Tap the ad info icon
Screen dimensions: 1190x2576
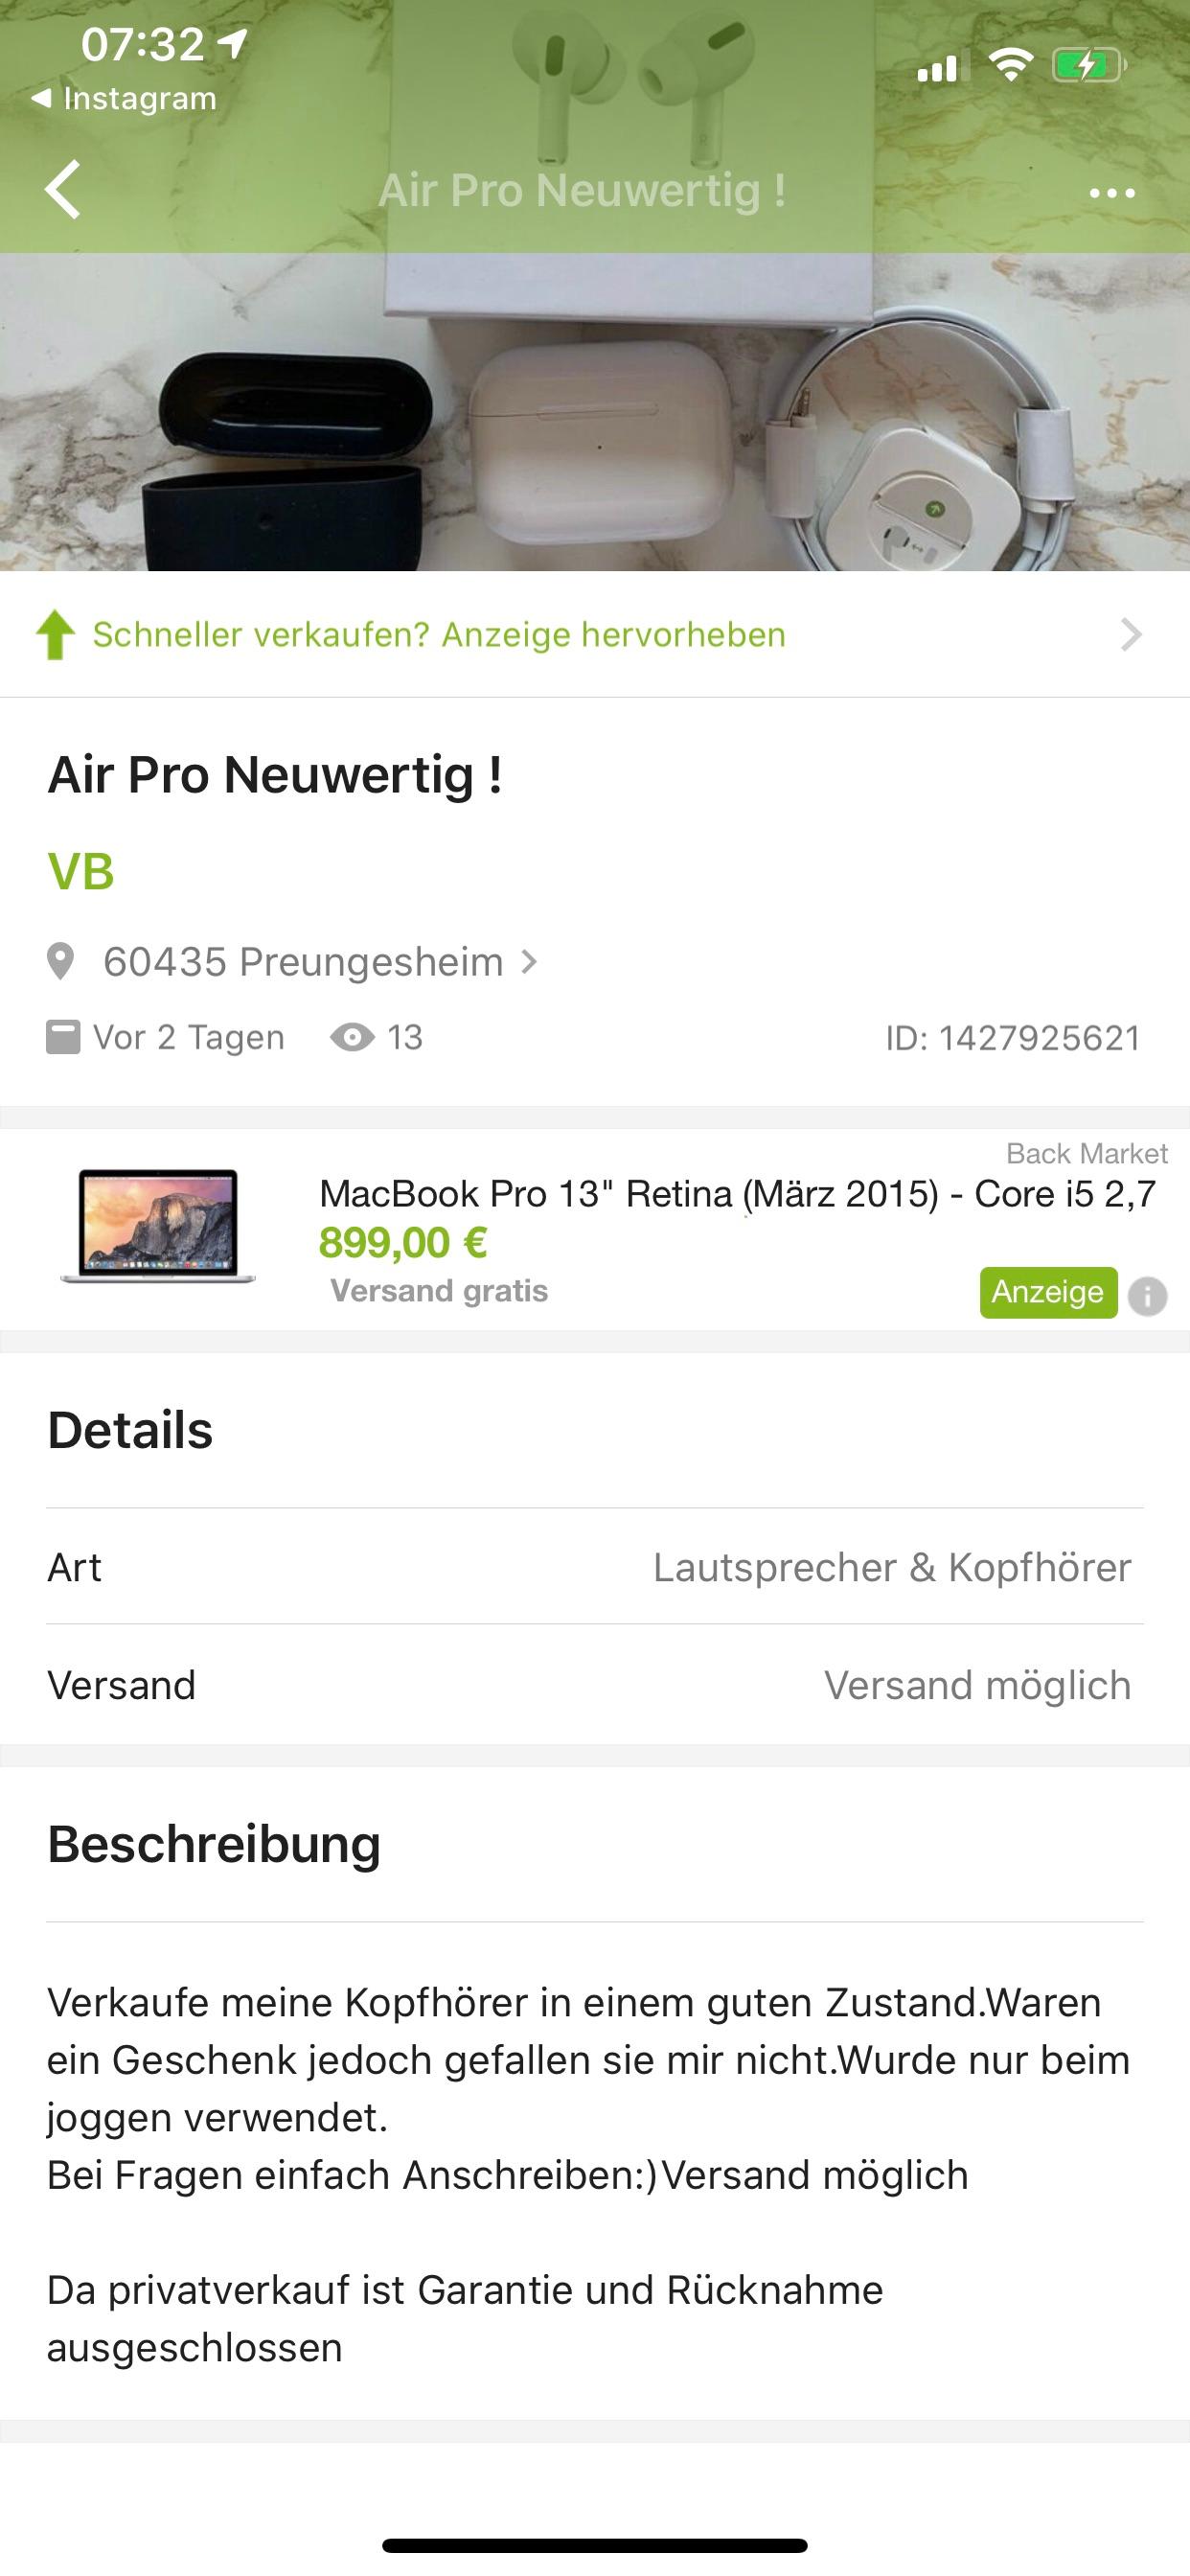click(x=1147, y=1297)
